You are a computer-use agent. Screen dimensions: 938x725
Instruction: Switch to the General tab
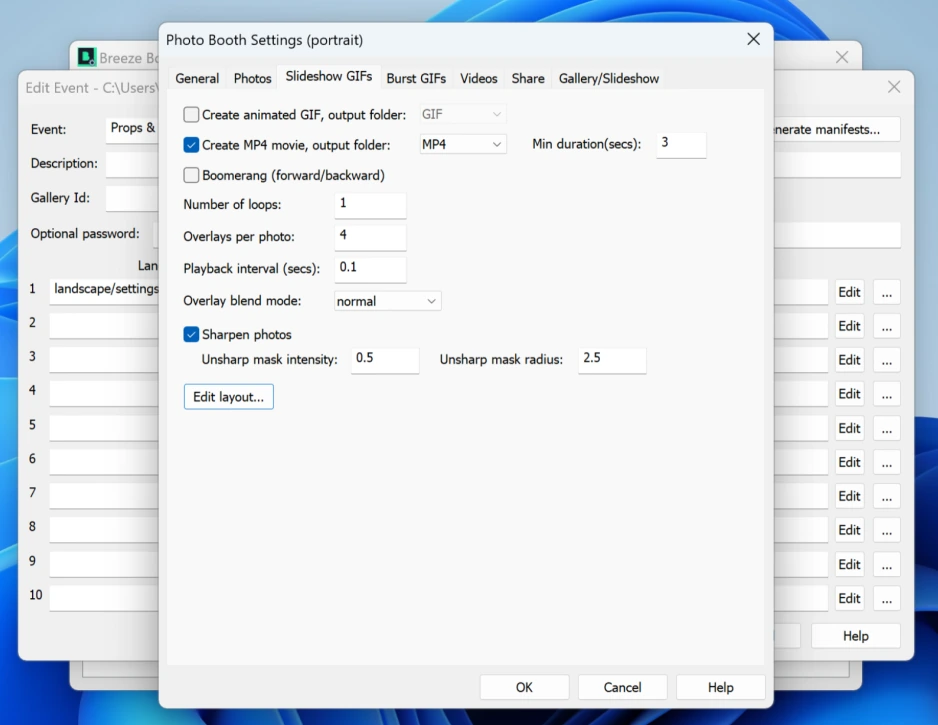point(197,78)
